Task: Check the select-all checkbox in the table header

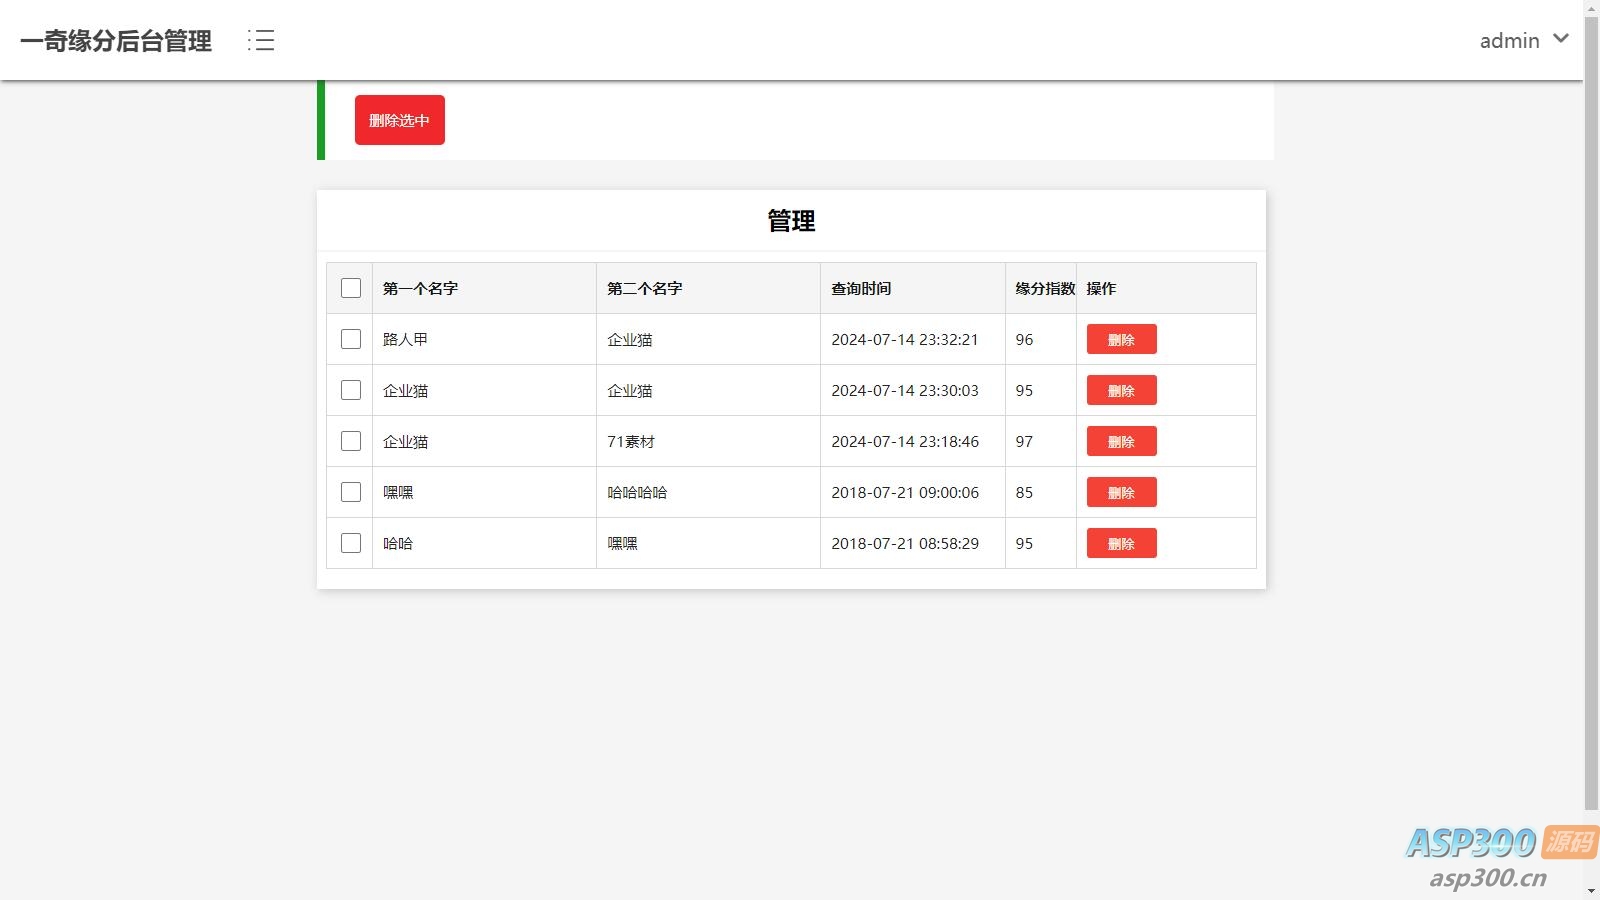Action: (351, 288)
